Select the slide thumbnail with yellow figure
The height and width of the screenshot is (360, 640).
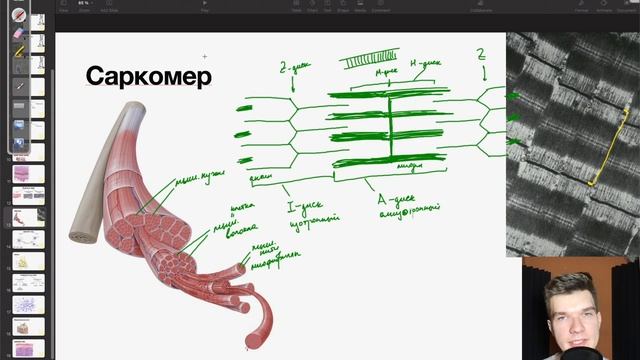29,261
